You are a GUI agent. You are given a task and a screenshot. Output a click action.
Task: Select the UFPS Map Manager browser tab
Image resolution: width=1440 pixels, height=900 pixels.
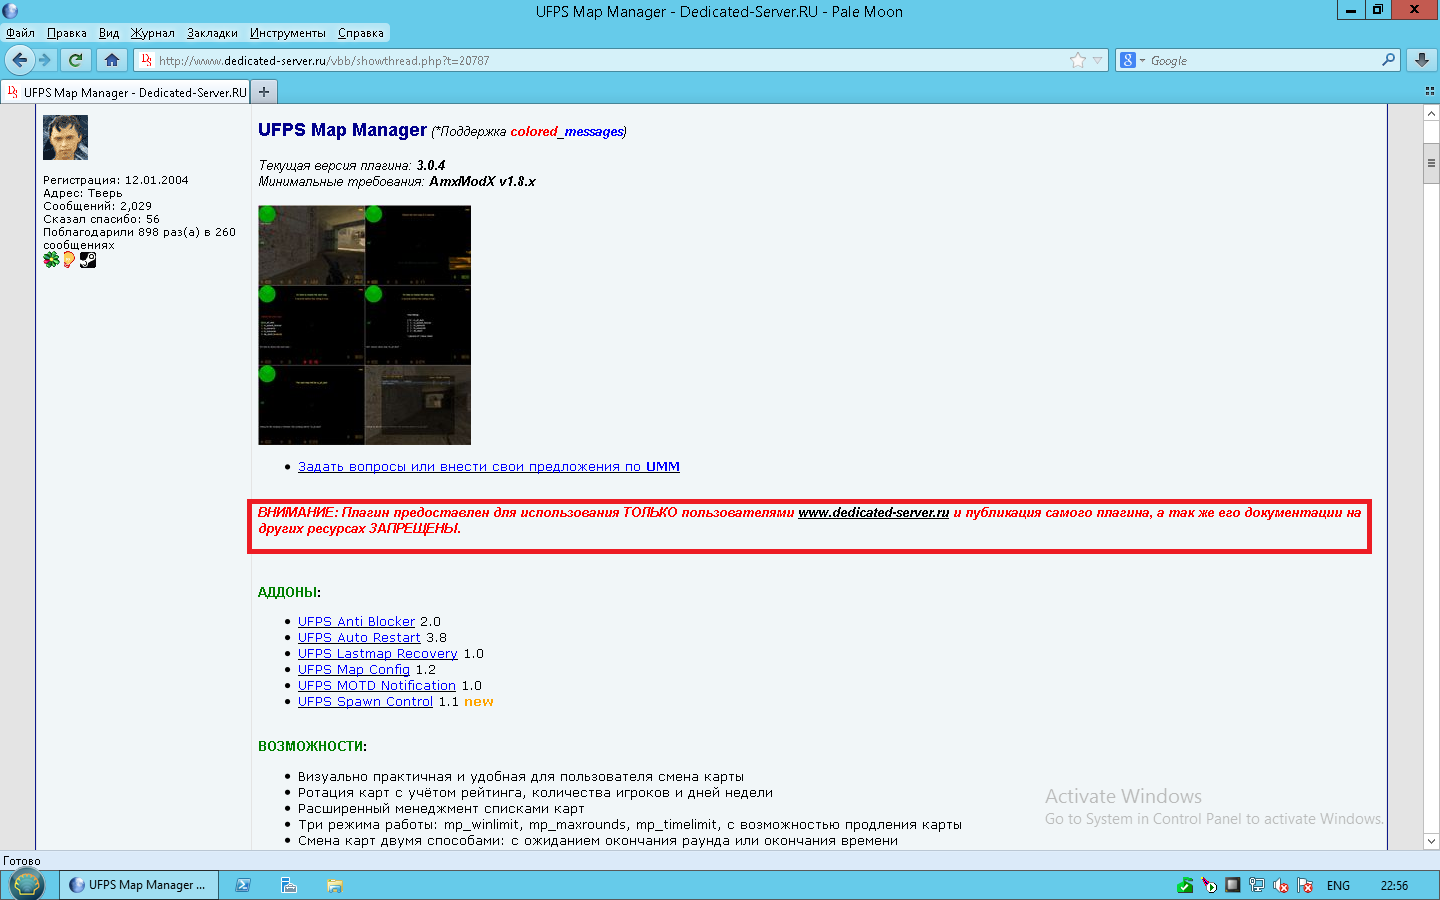[x=125, y=92]
